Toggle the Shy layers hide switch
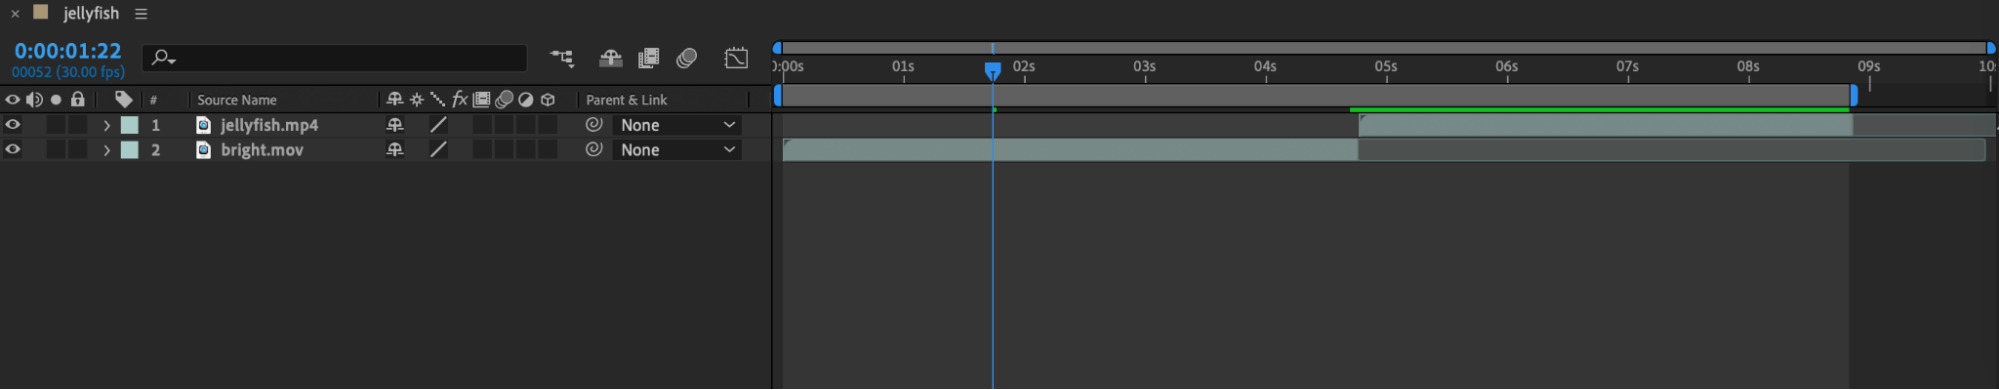1999x390 pixels. (x=610, y=59)
